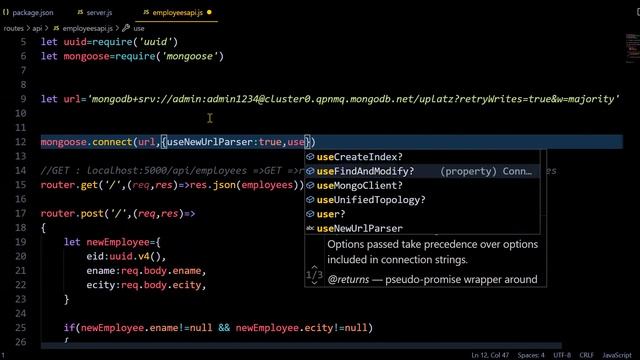Click property icon beside useCreateIndex?
The height and width of the screenshot is (360, 640).
tap(310, 157)
